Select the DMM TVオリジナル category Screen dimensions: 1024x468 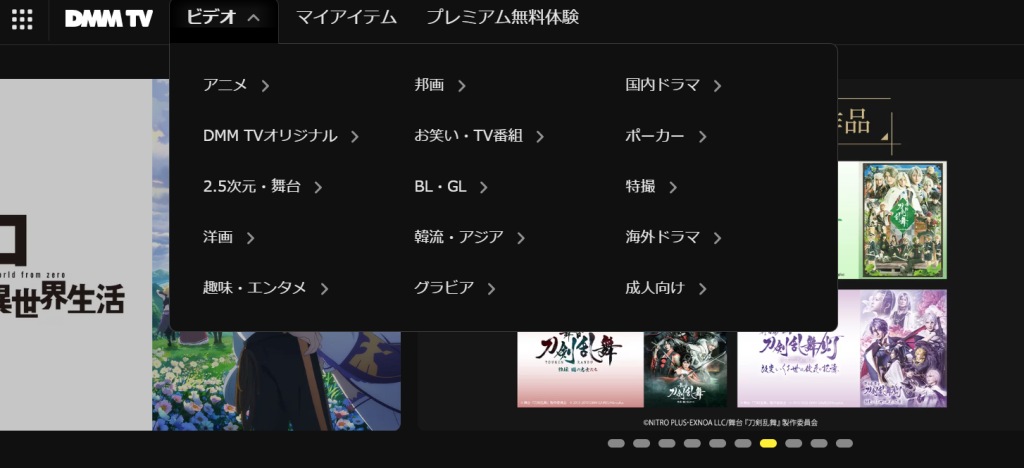(270, 136)
